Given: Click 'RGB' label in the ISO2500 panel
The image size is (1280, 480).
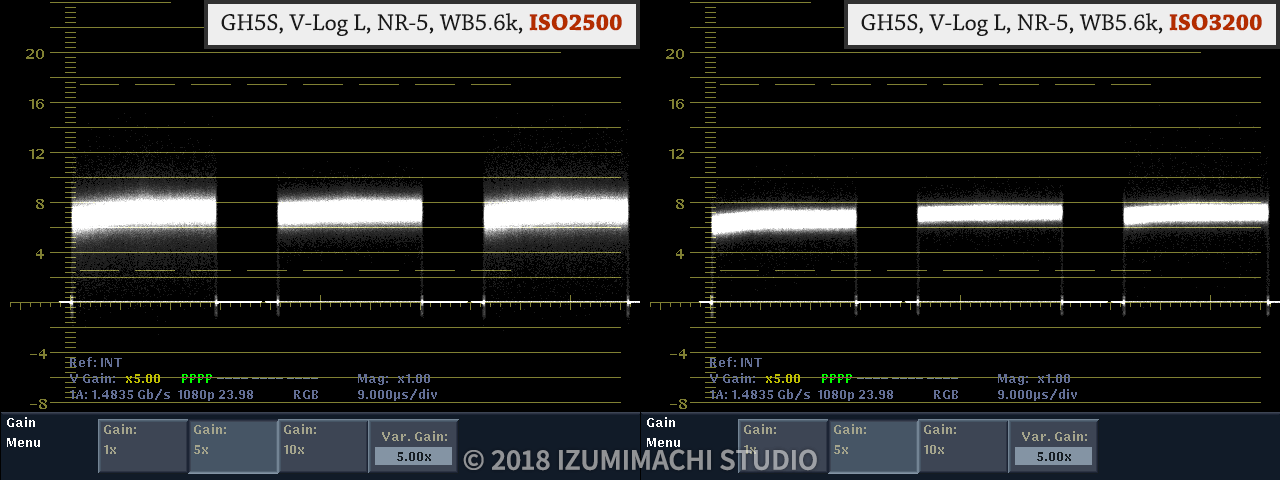Looking at the screenshot, I should (306, 395).
